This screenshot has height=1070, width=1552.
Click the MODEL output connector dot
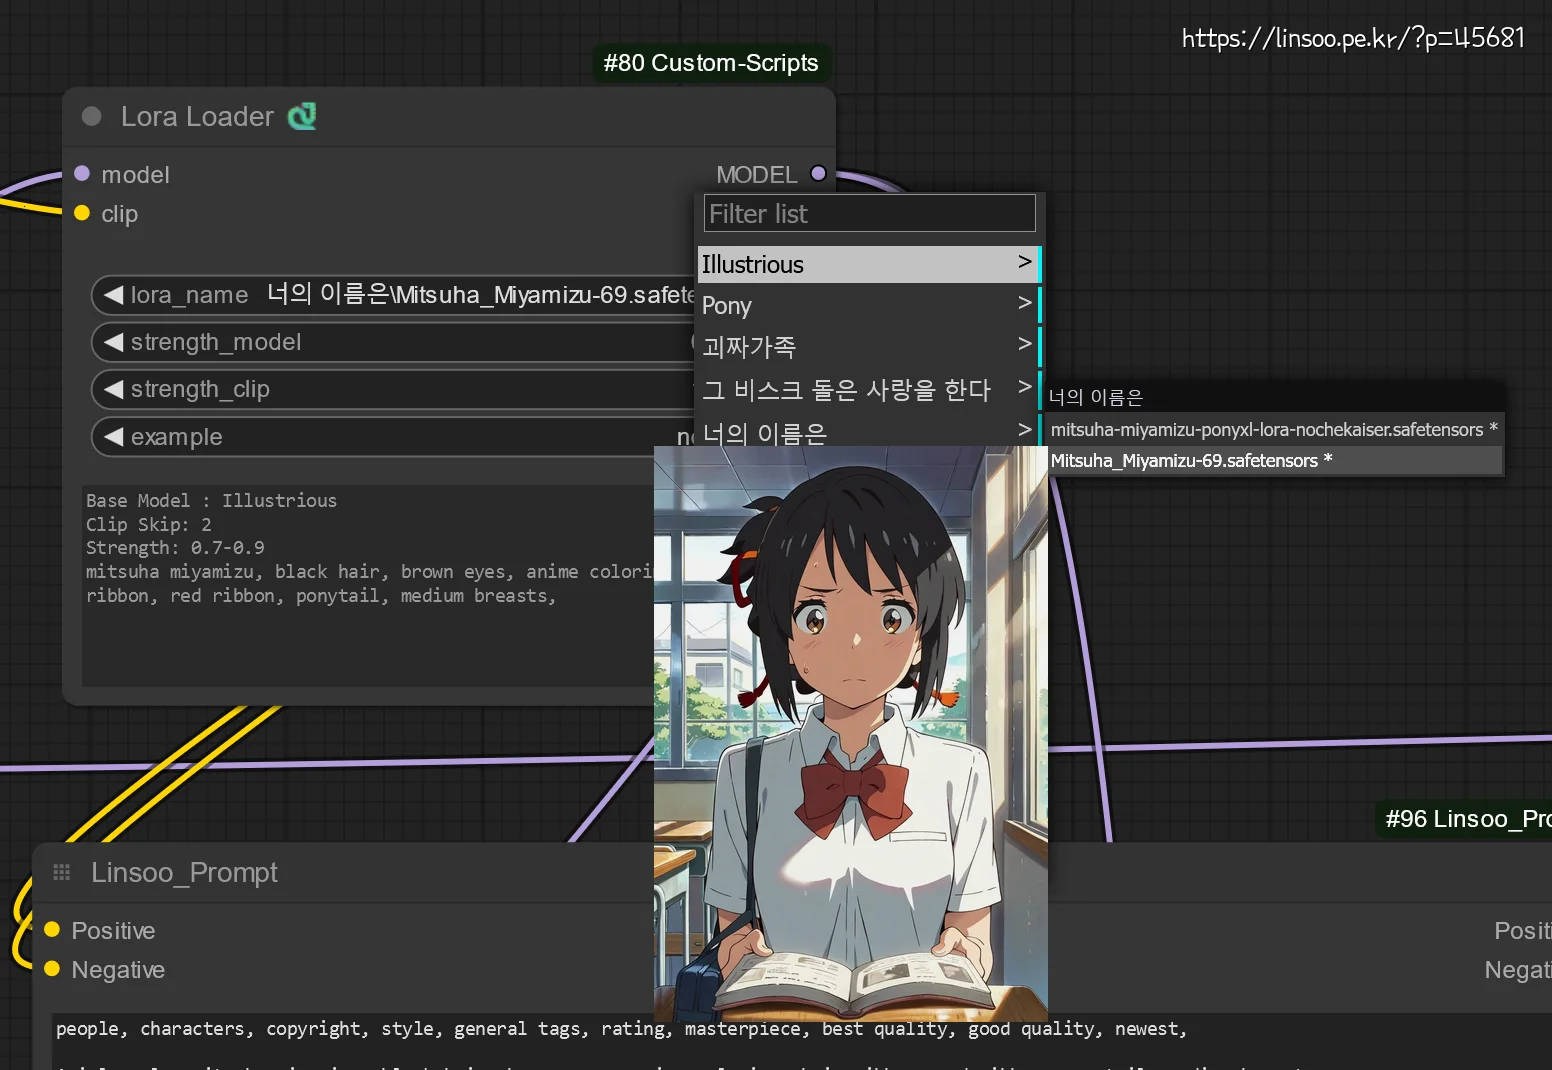pyautogui.click(x=818, y=173)
